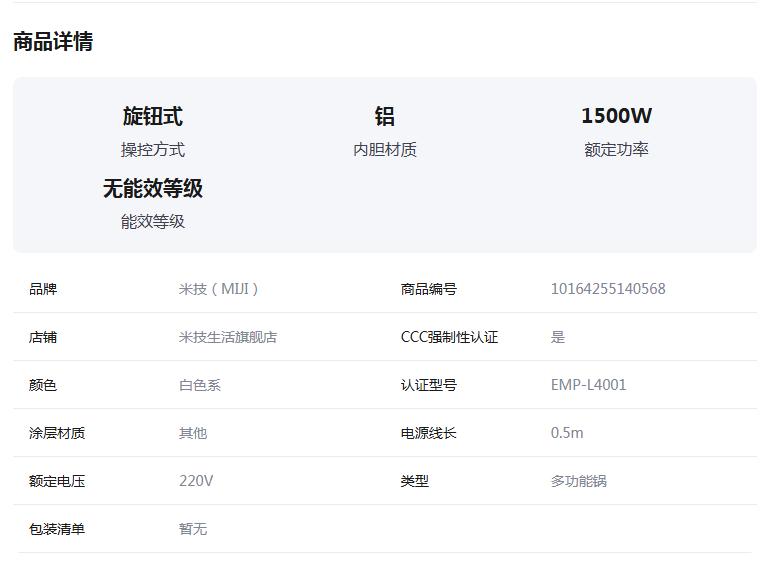Select the 0.5m cord length value
The image size is (771, 585).
coord(567,433)
